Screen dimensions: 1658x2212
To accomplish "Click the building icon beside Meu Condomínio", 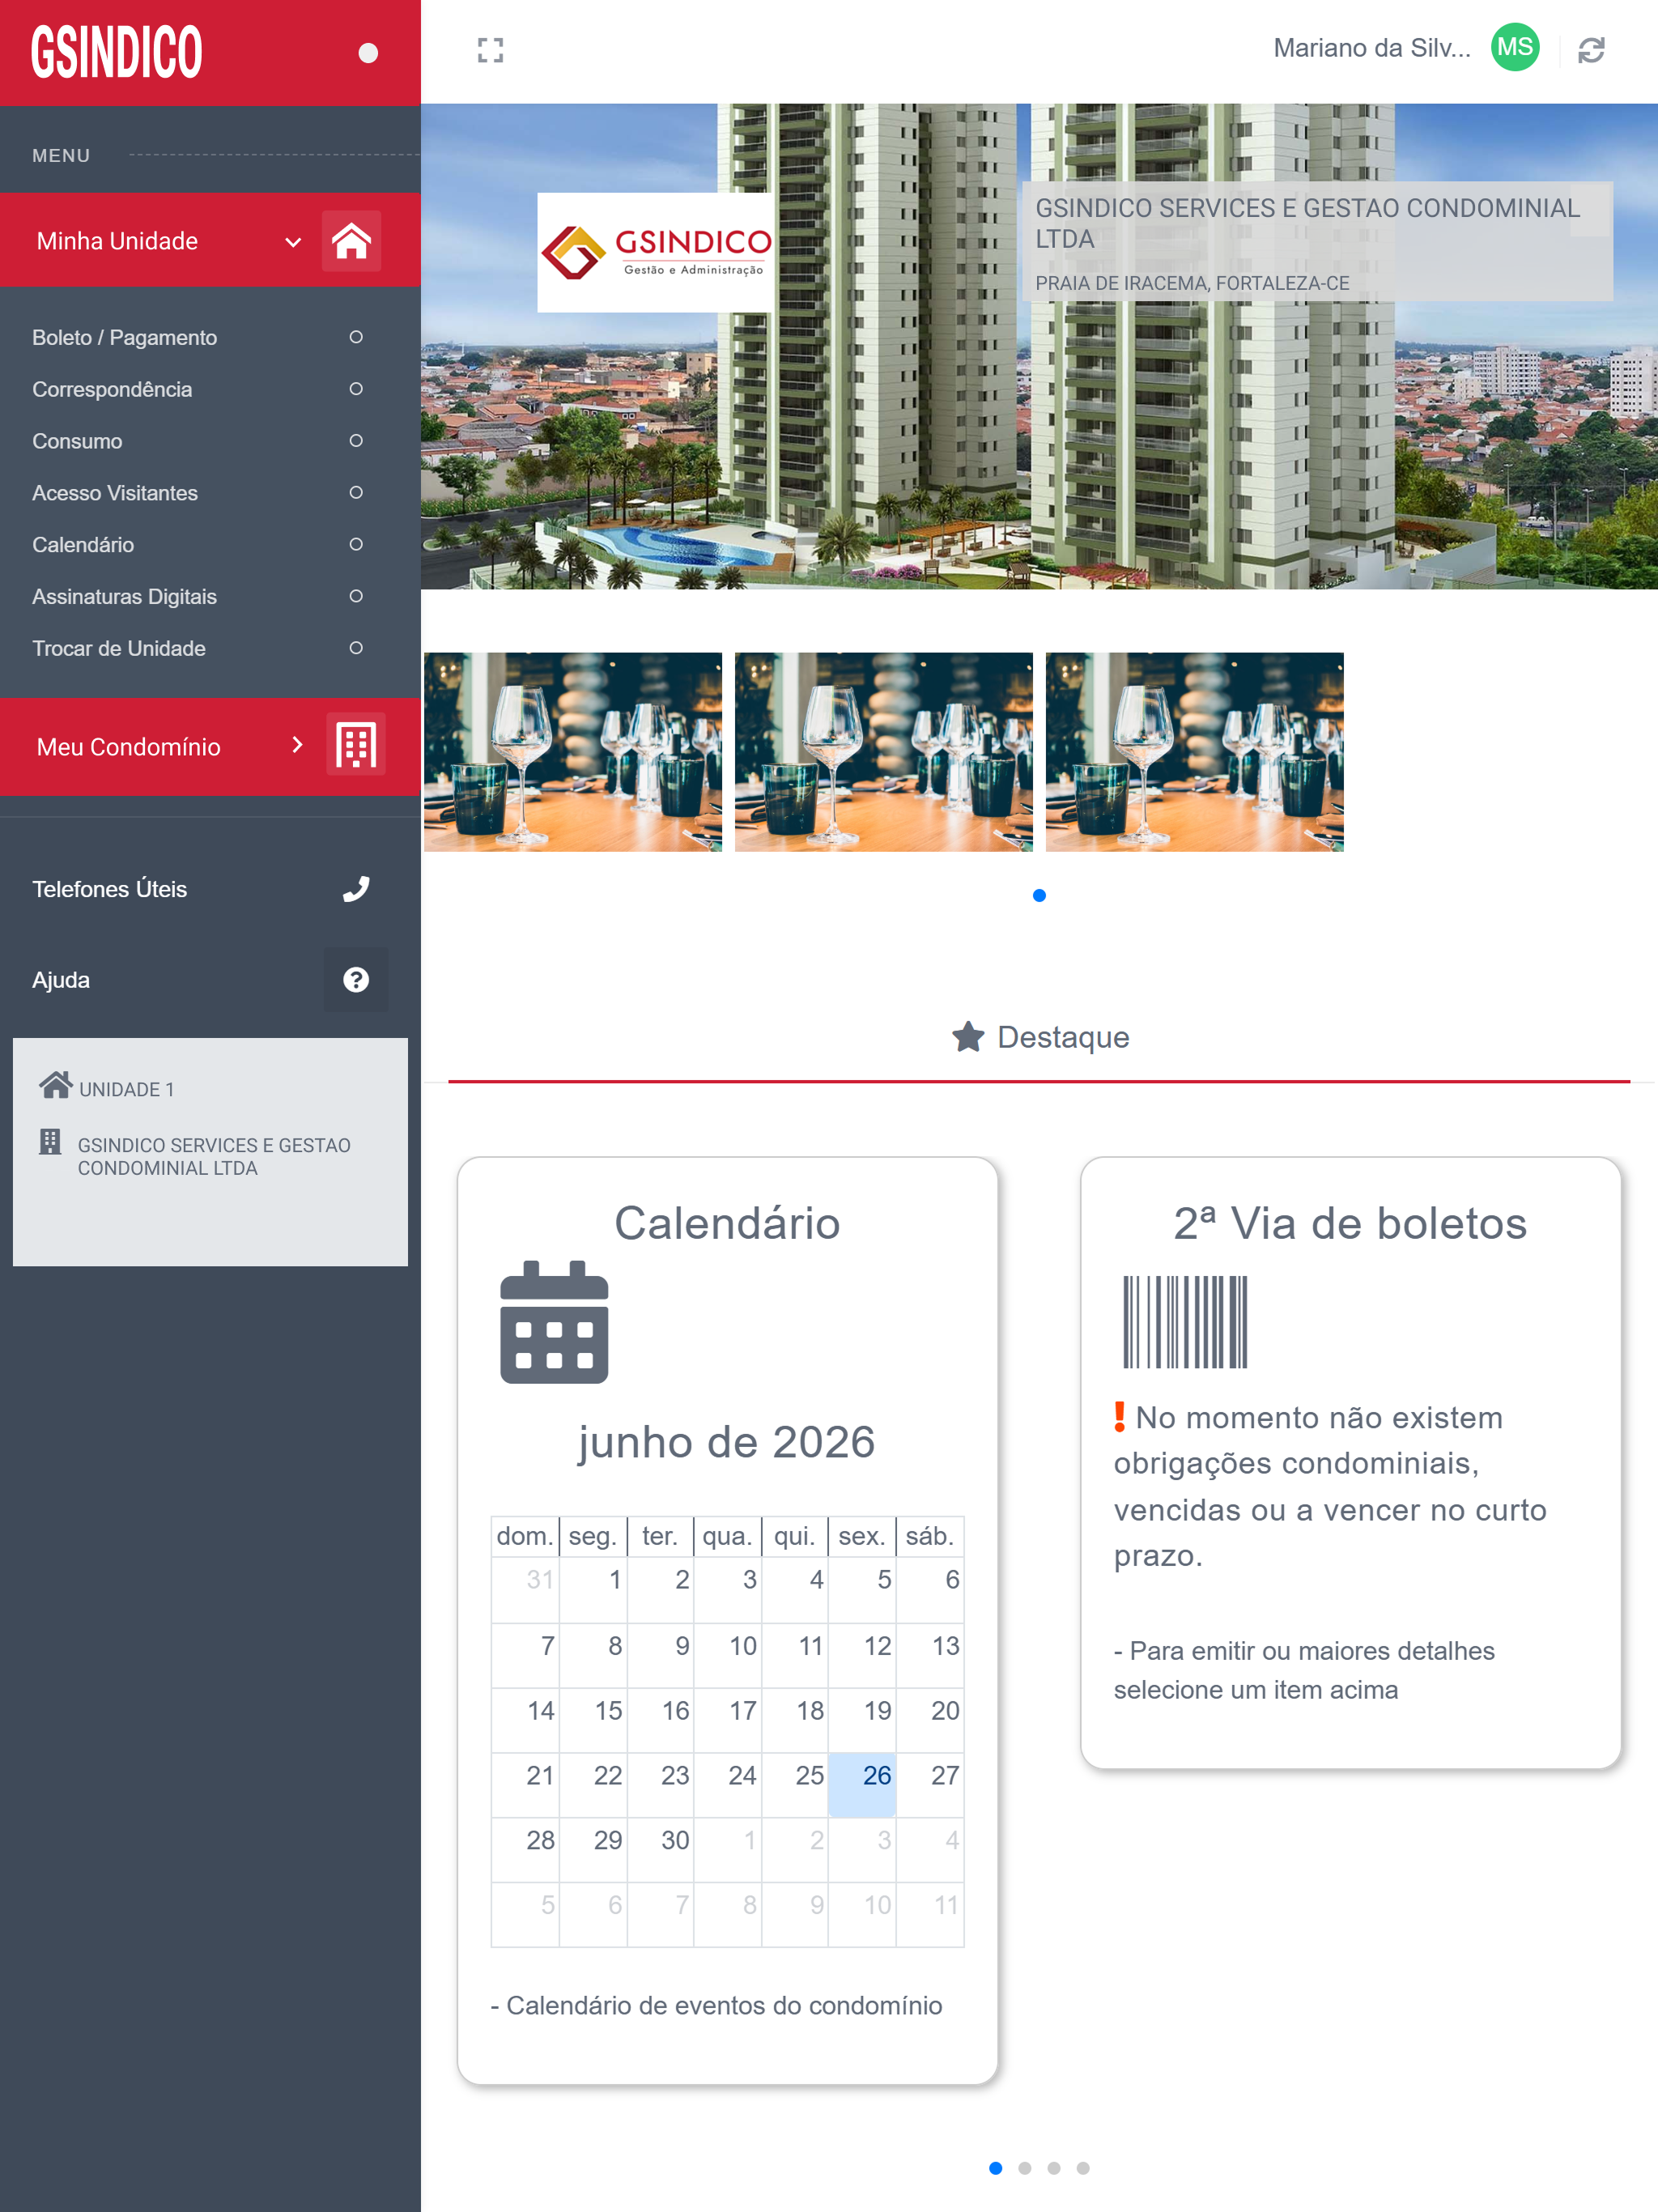I will coord(356,745).
